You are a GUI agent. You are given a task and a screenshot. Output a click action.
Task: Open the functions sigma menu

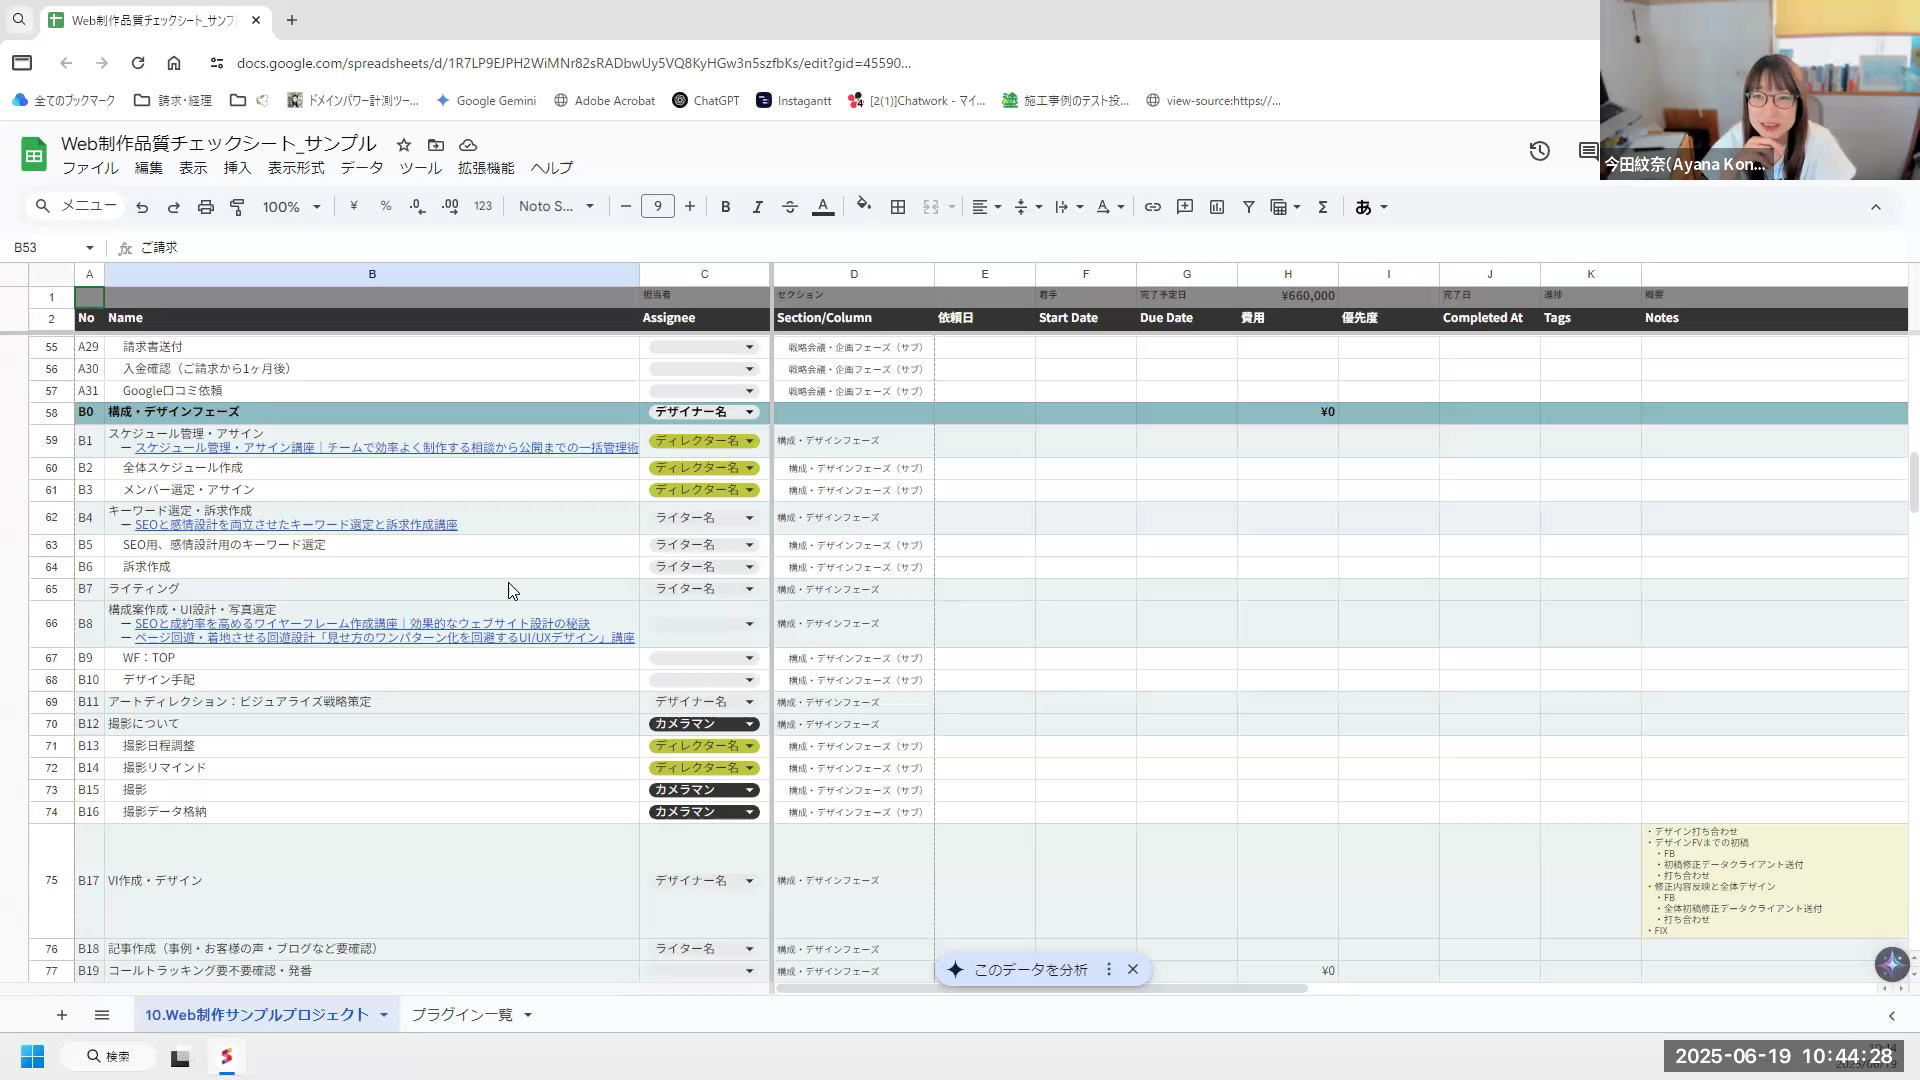point(1322,207)
